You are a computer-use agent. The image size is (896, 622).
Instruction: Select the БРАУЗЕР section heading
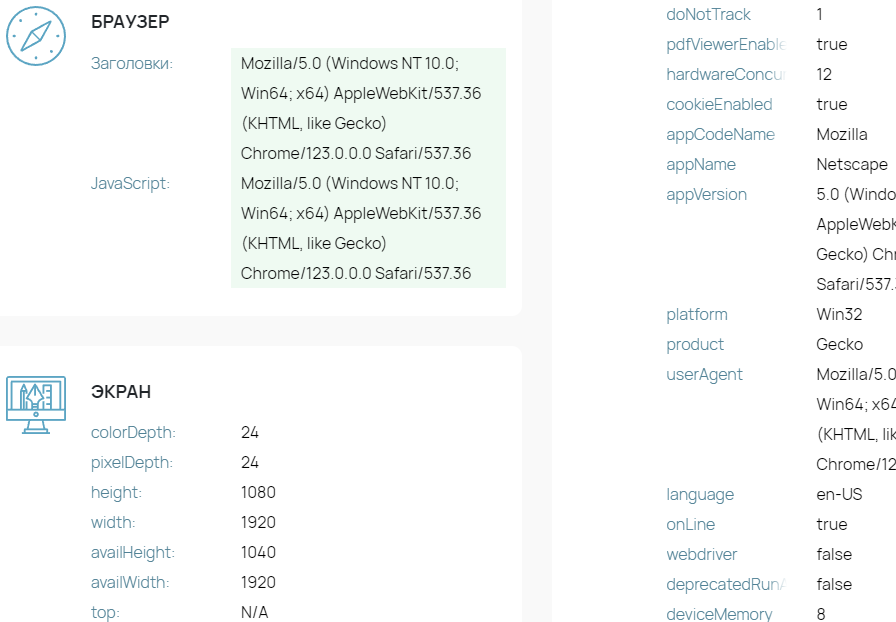(x=130, y=22)
